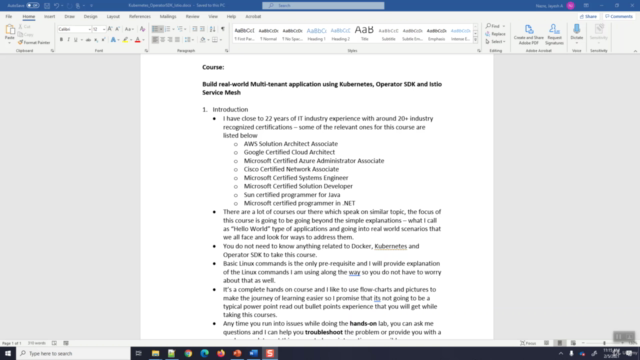Click the Undo icon
This screenshot has width=640, height=360.
click(56, 5)
